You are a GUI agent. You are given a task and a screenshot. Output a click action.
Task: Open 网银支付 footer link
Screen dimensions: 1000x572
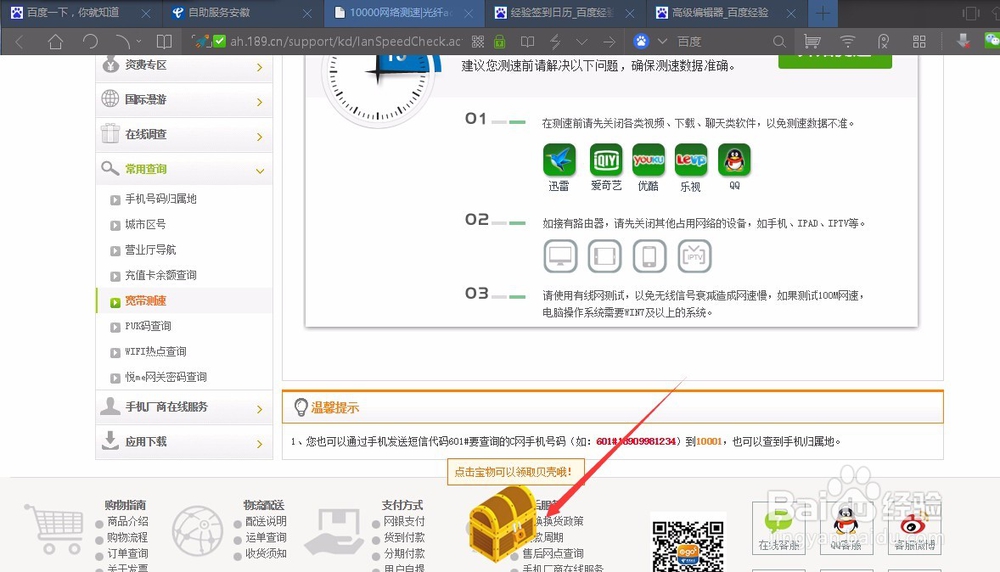click(x=404, y=521)
